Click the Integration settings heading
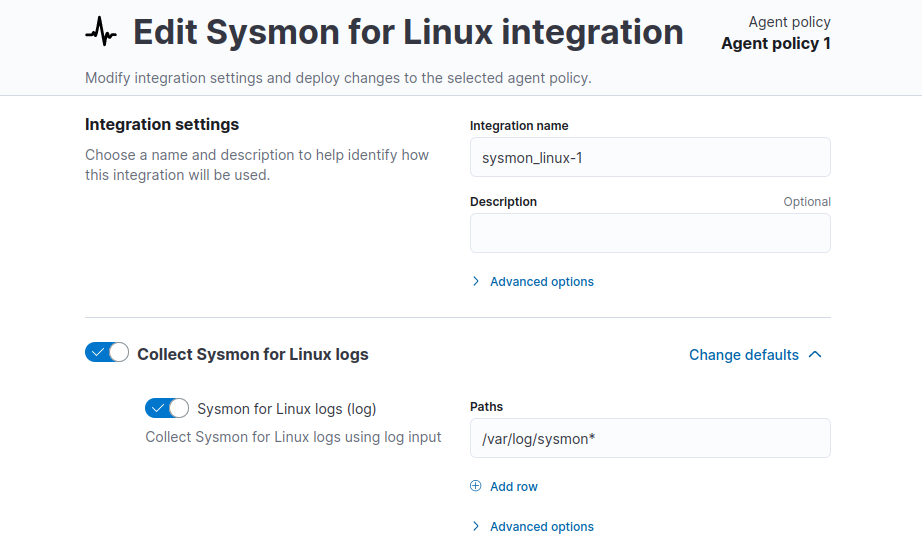 [162, 125]
